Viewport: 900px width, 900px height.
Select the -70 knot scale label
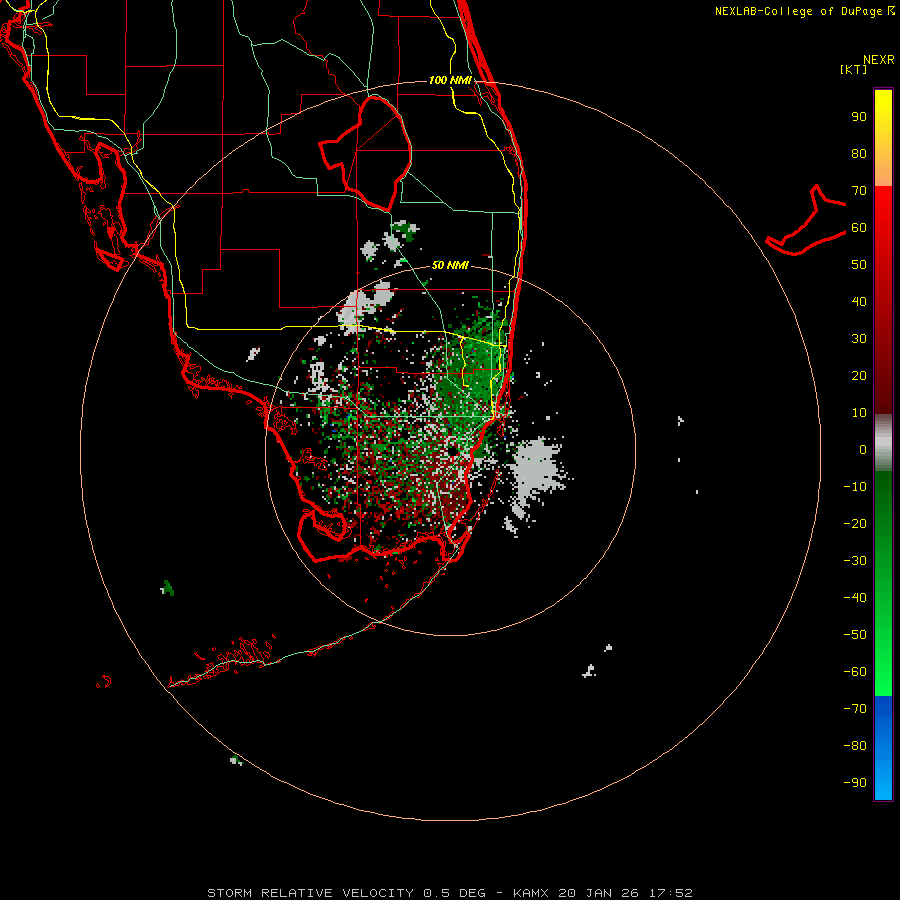[x=855, y=708]
